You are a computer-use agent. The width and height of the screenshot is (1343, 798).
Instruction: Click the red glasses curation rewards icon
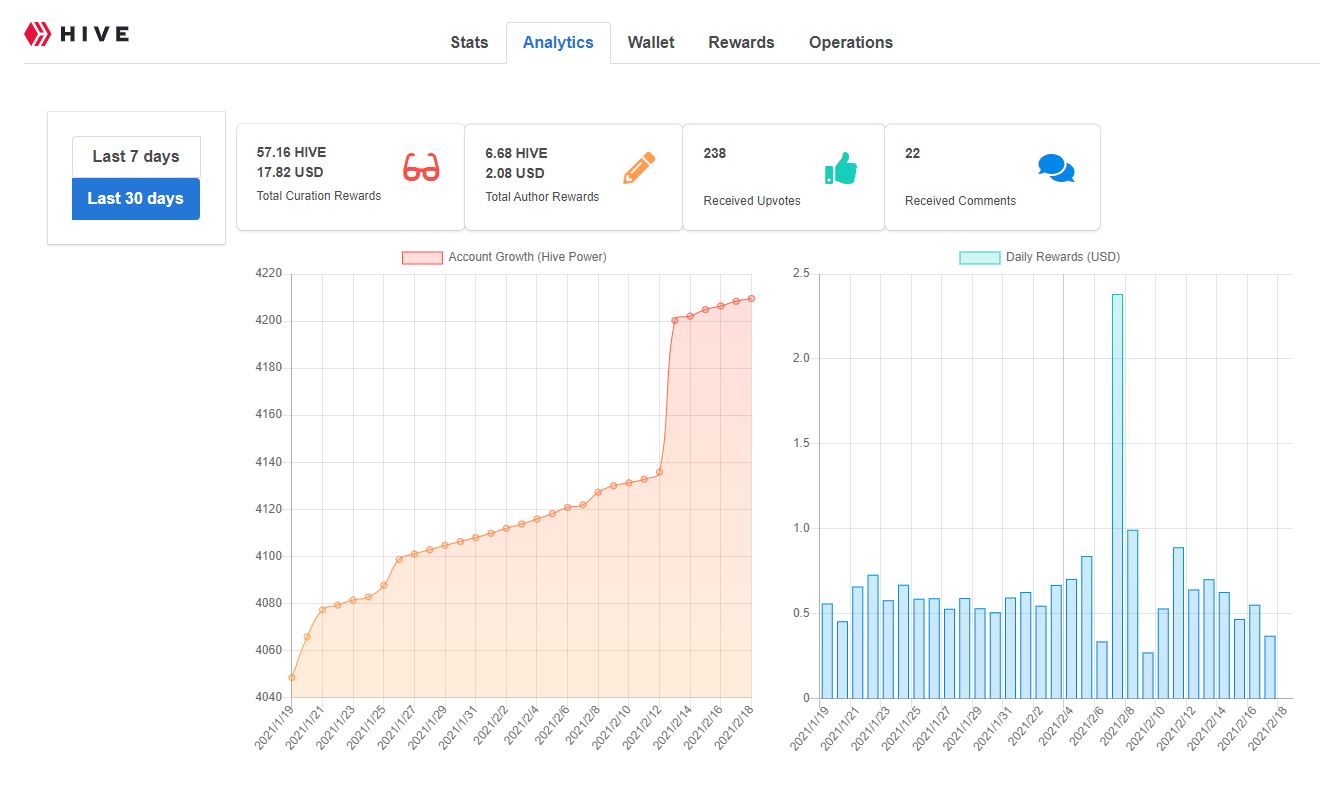click(421, 168)
